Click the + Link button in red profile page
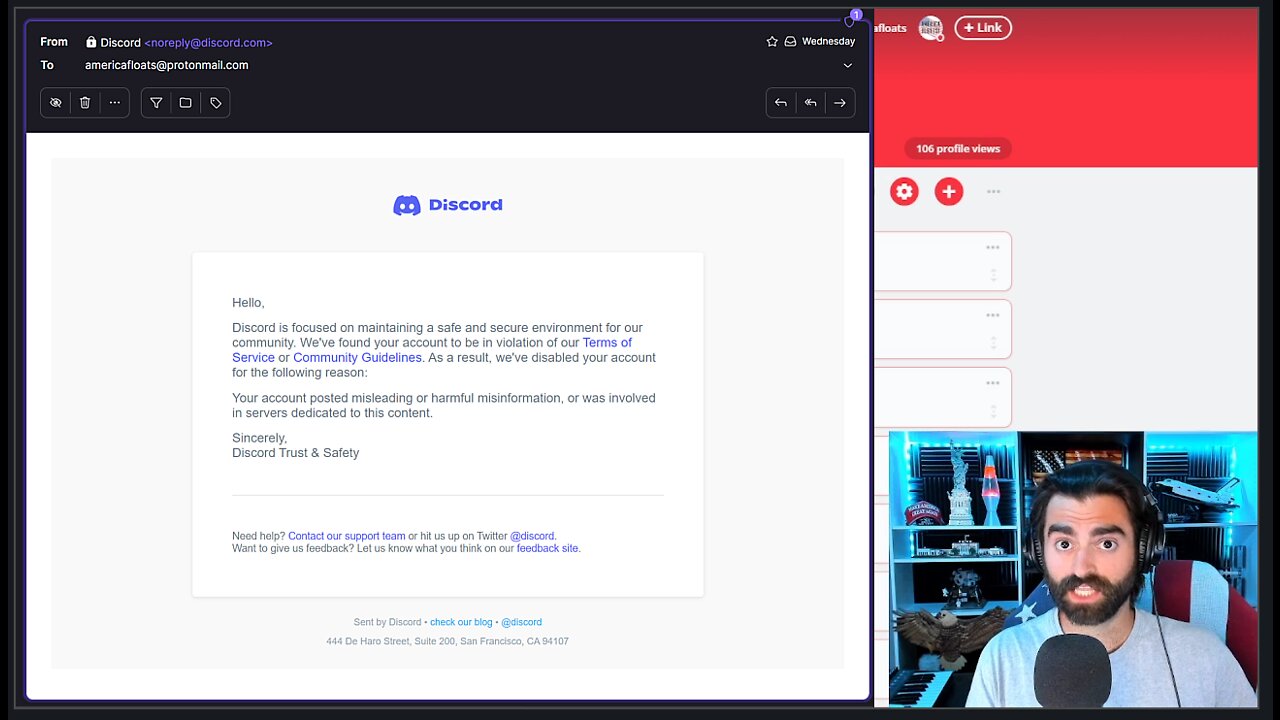The image size is (1280, 720). coord(983,28)
